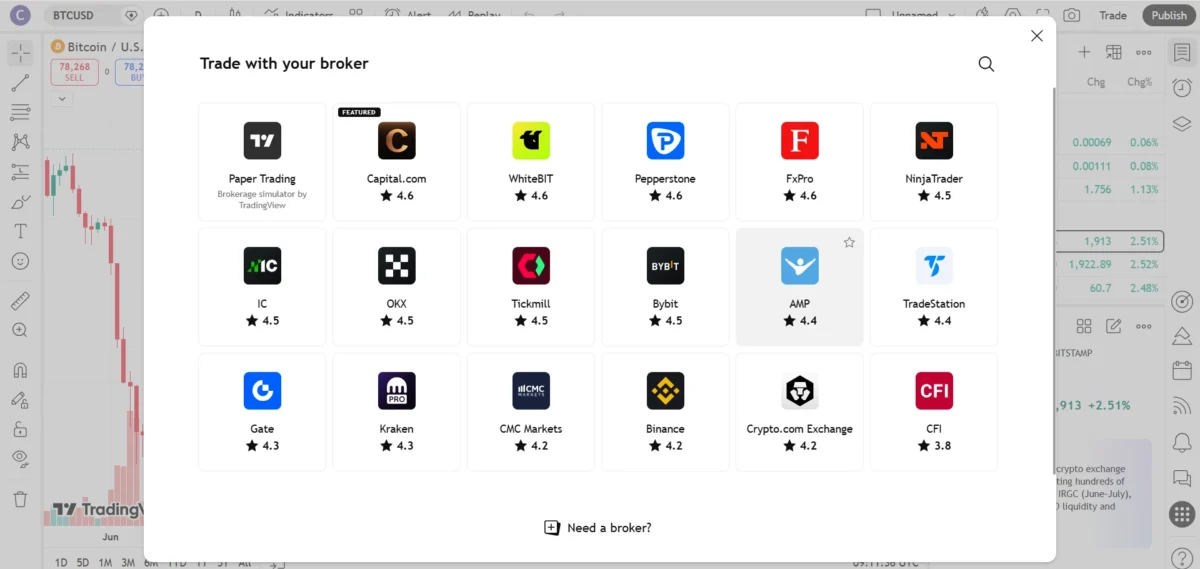Select the Fib retracement tool
The image size is (1200, 569).
click(x=20, y=112)
